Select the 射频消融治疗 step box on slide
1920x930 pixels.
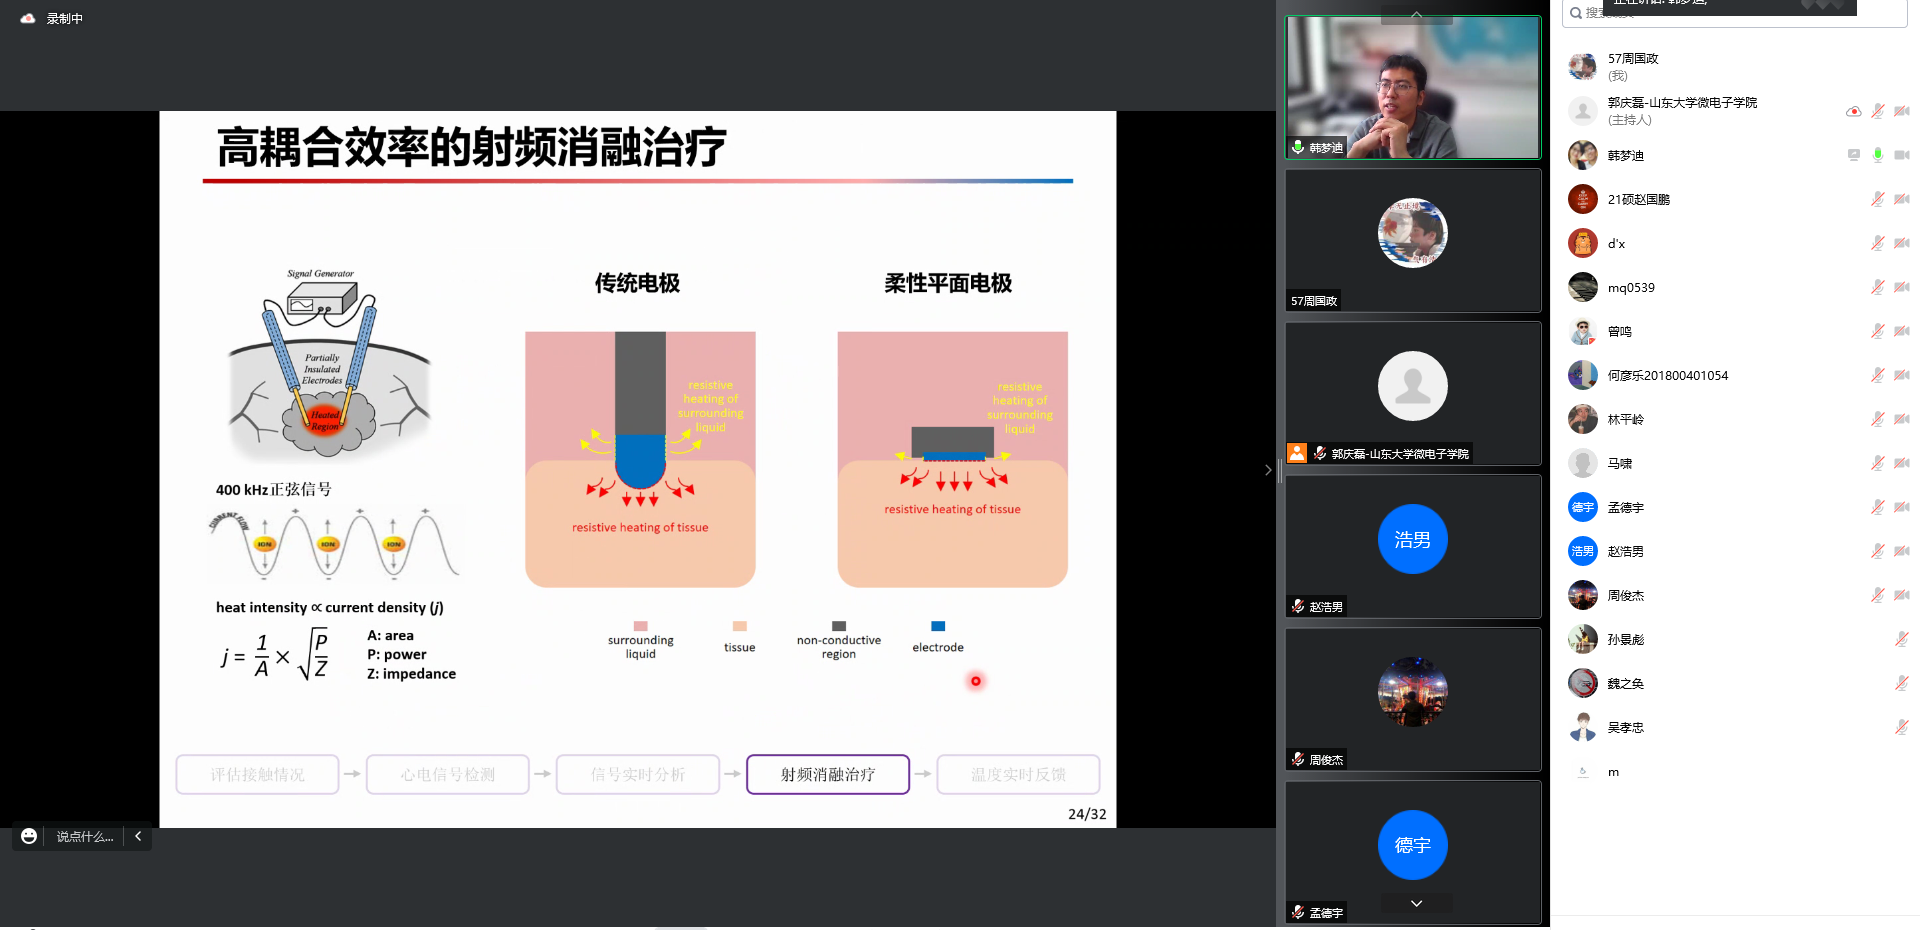[828, 774]
